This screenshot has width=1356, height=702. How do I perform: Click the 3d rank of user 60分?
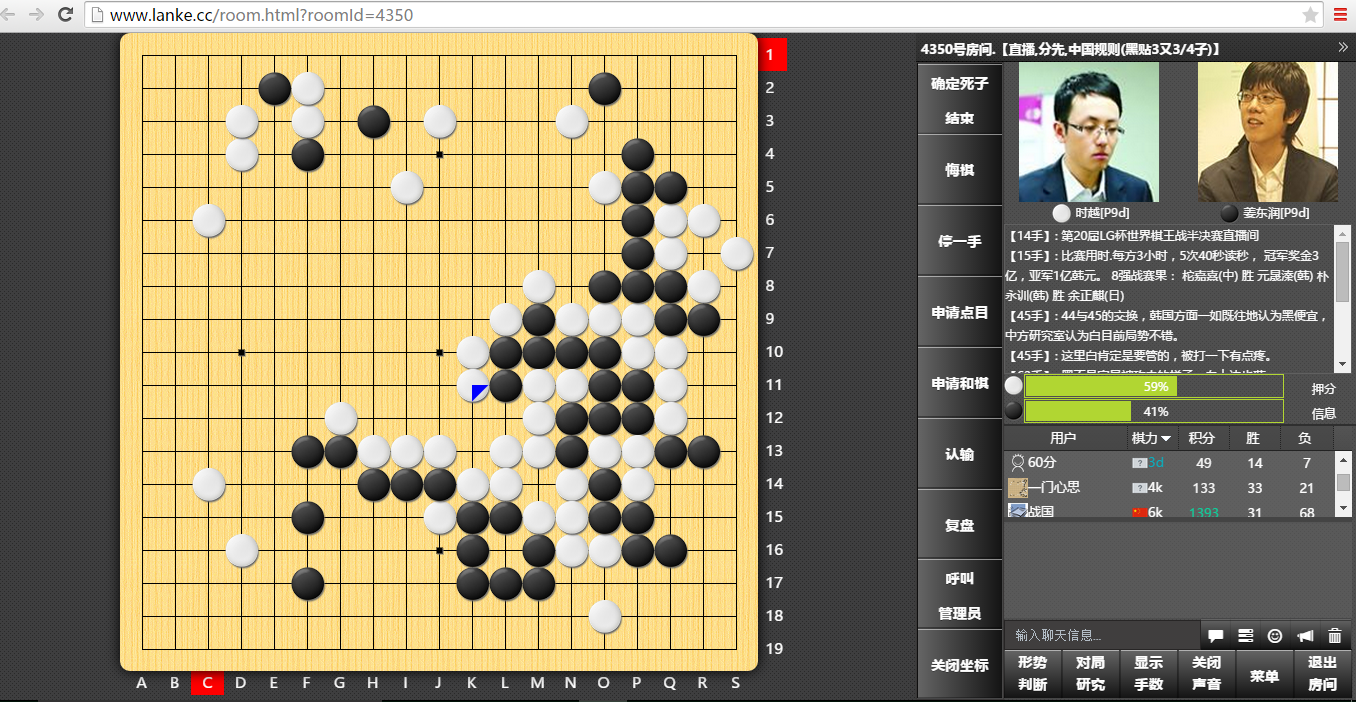(1155, 463)
